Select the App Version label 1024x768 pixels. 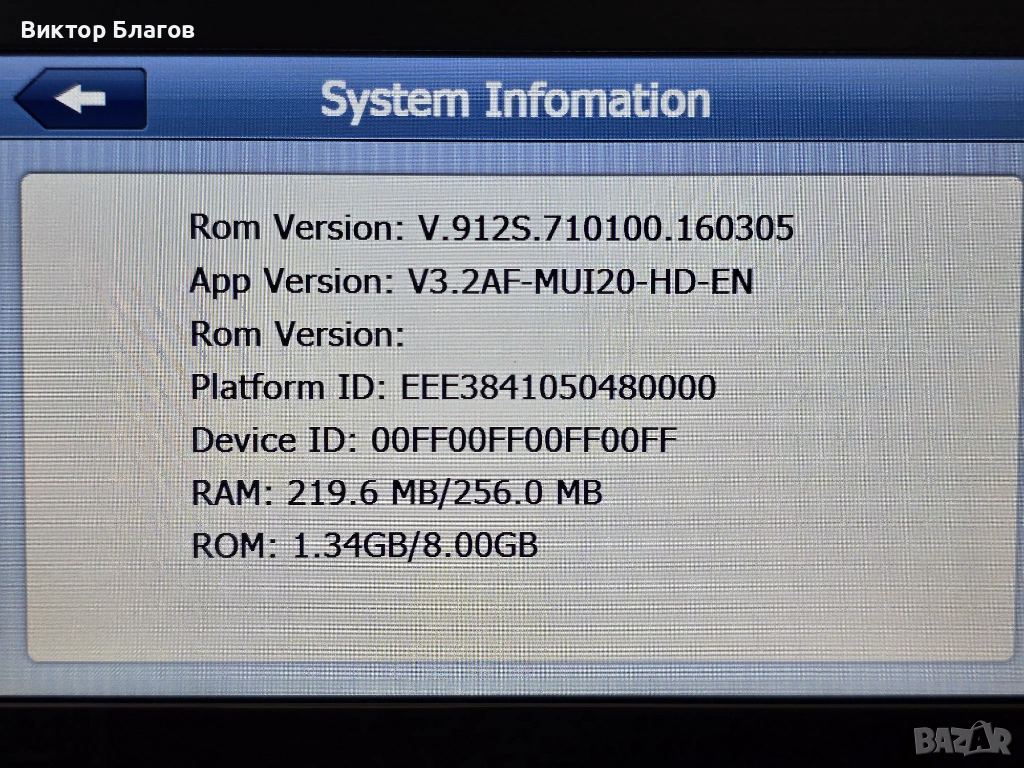[x=292, y=282]
